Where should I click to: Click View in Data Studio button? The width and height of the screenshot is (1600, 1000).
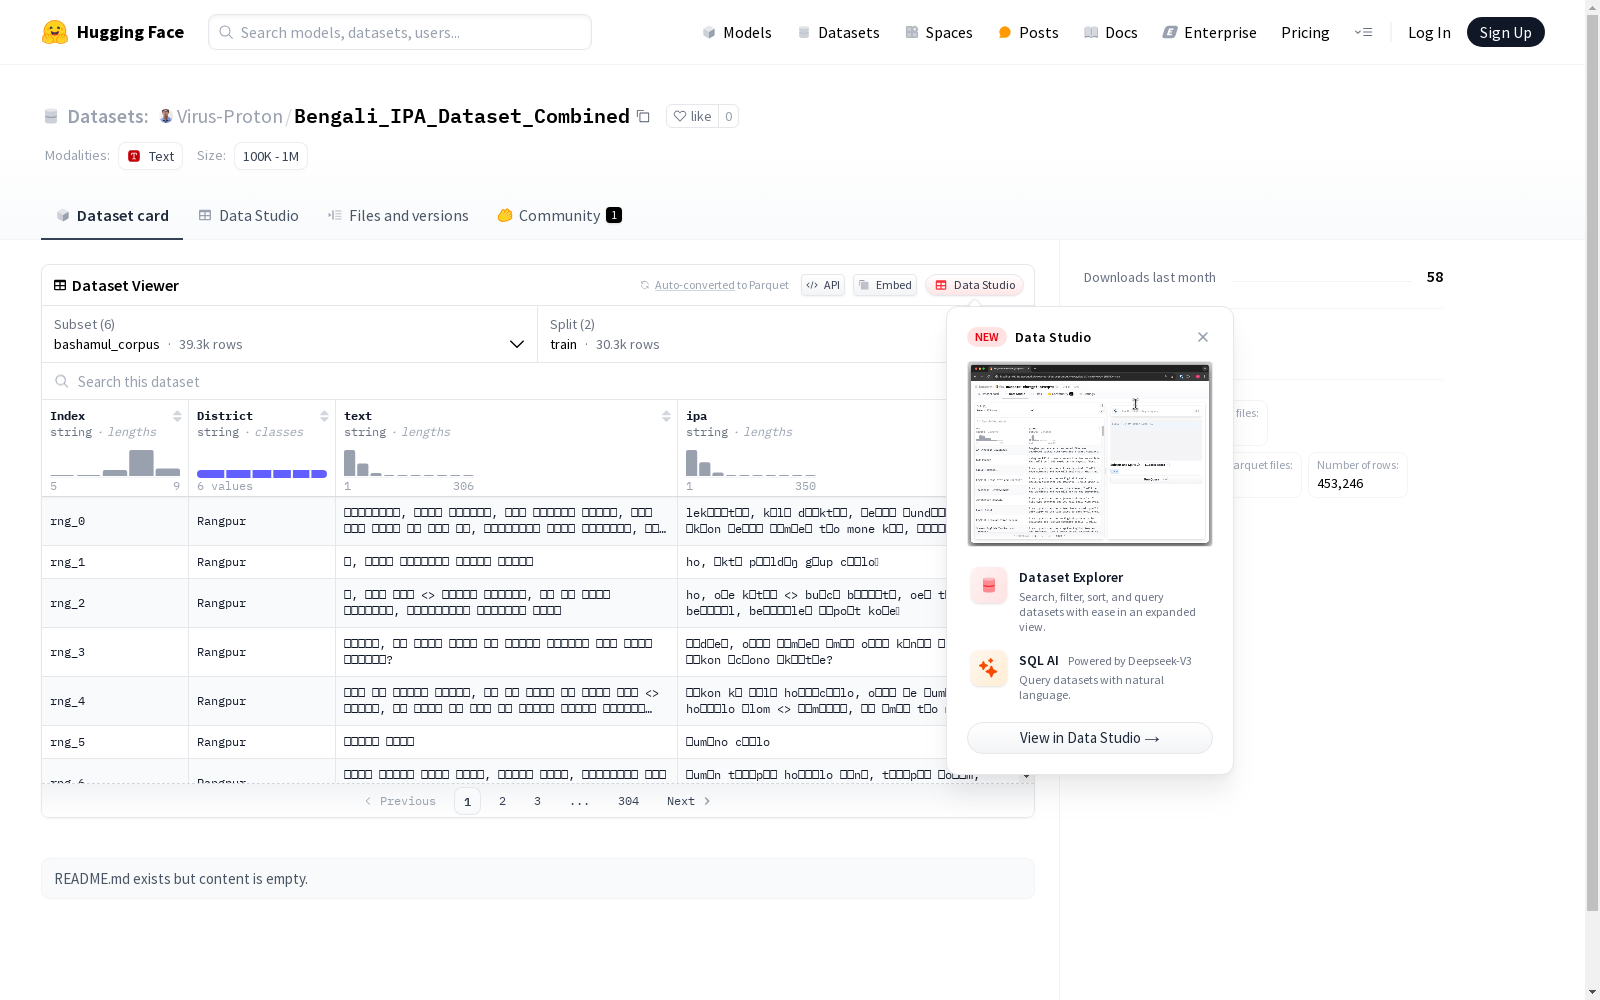click(1090, 738)
